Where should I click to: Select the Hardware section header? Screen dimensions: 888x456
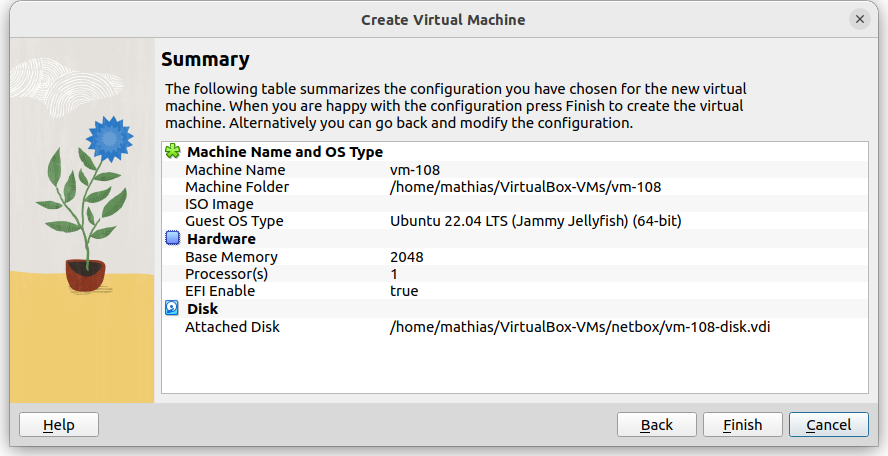(221, 239)
